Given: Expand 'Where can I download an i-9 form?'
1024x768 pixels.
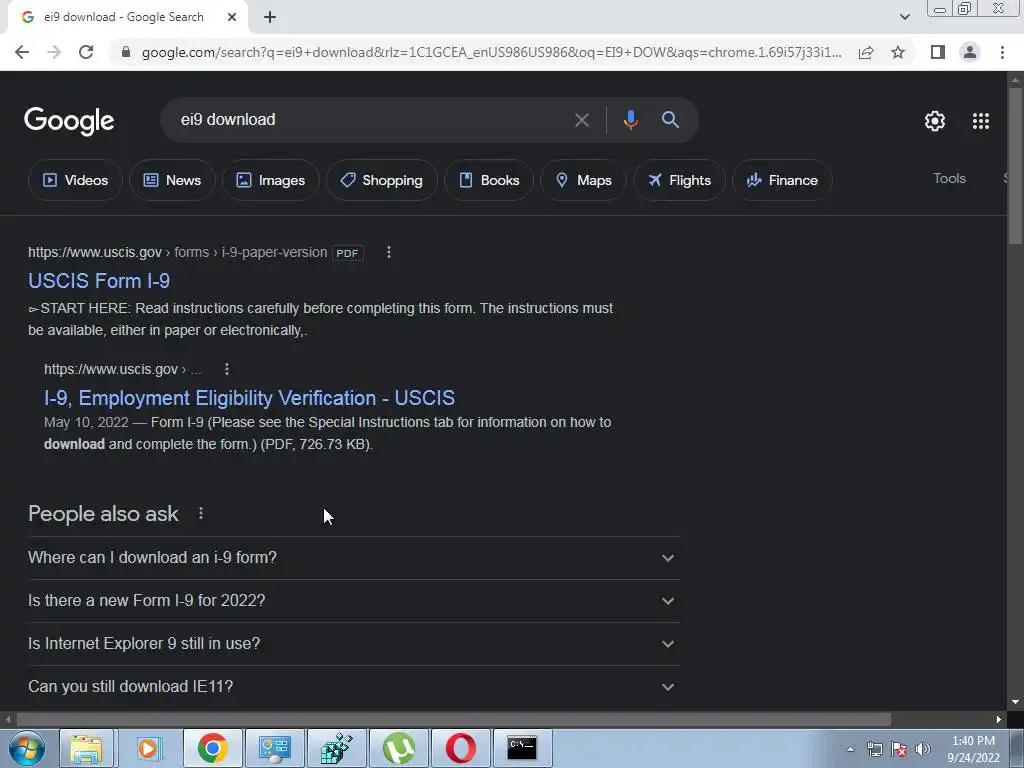Looking at the screenshot, I should [x=353, y=558].
